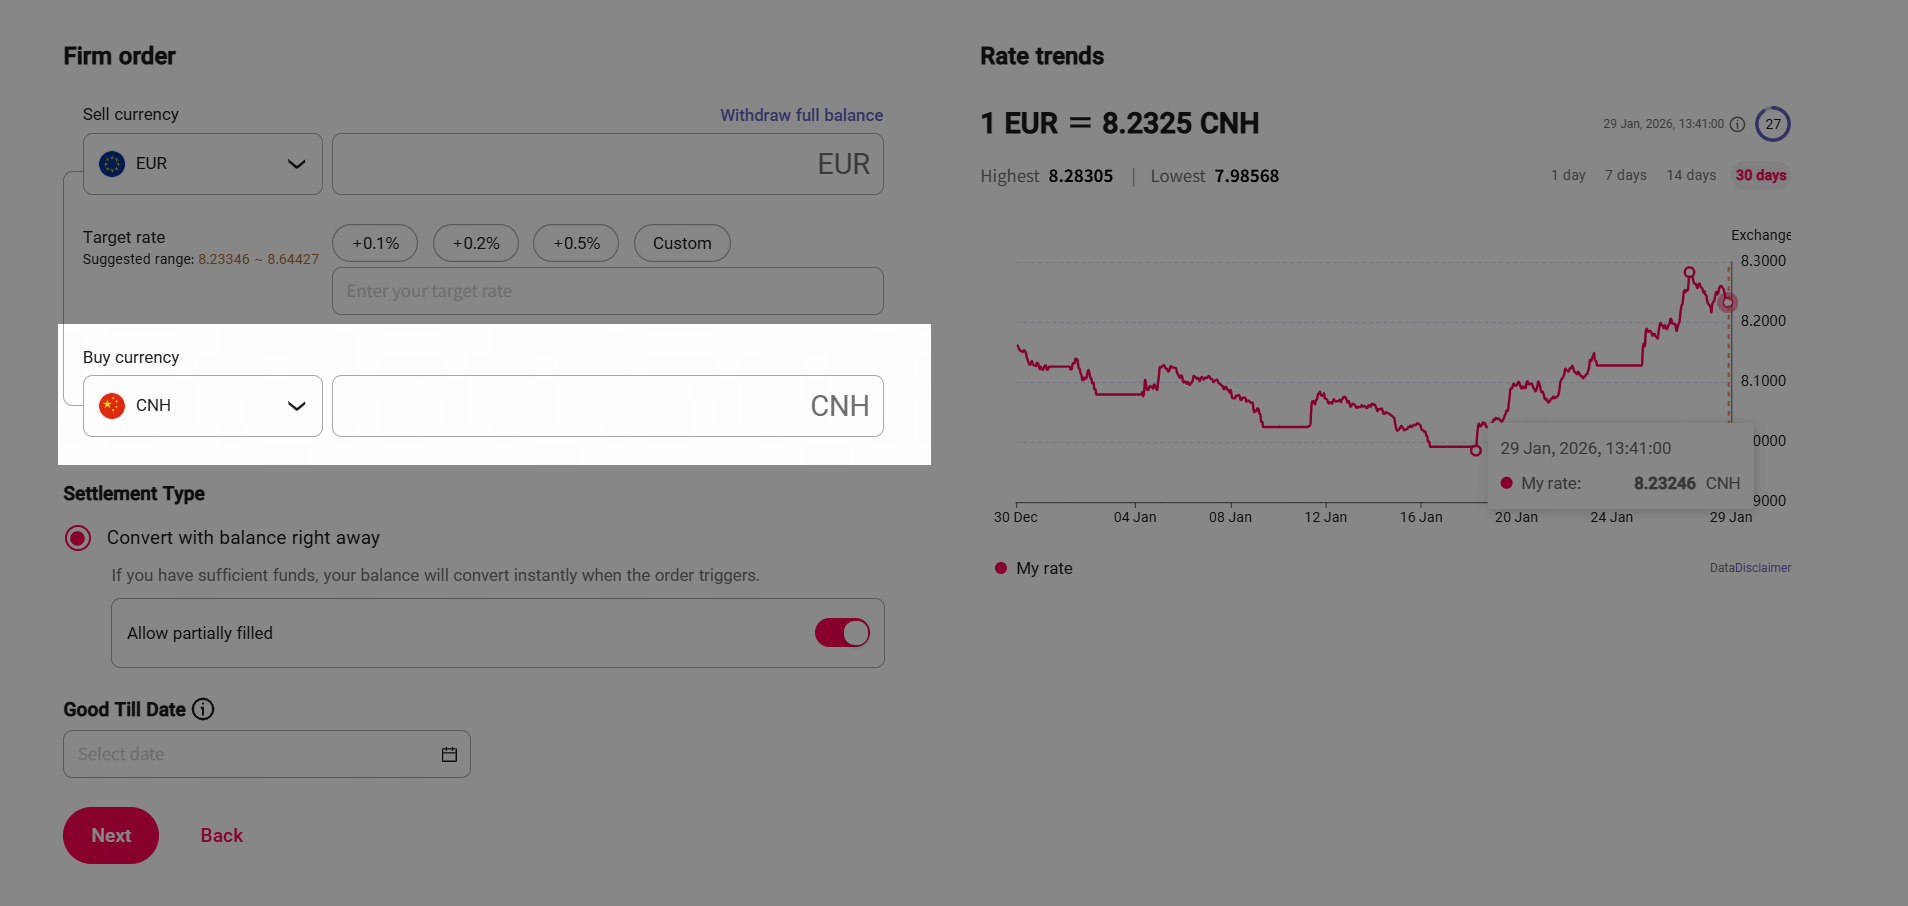Click the red My rate legend dot

[x=1000, y=568]
